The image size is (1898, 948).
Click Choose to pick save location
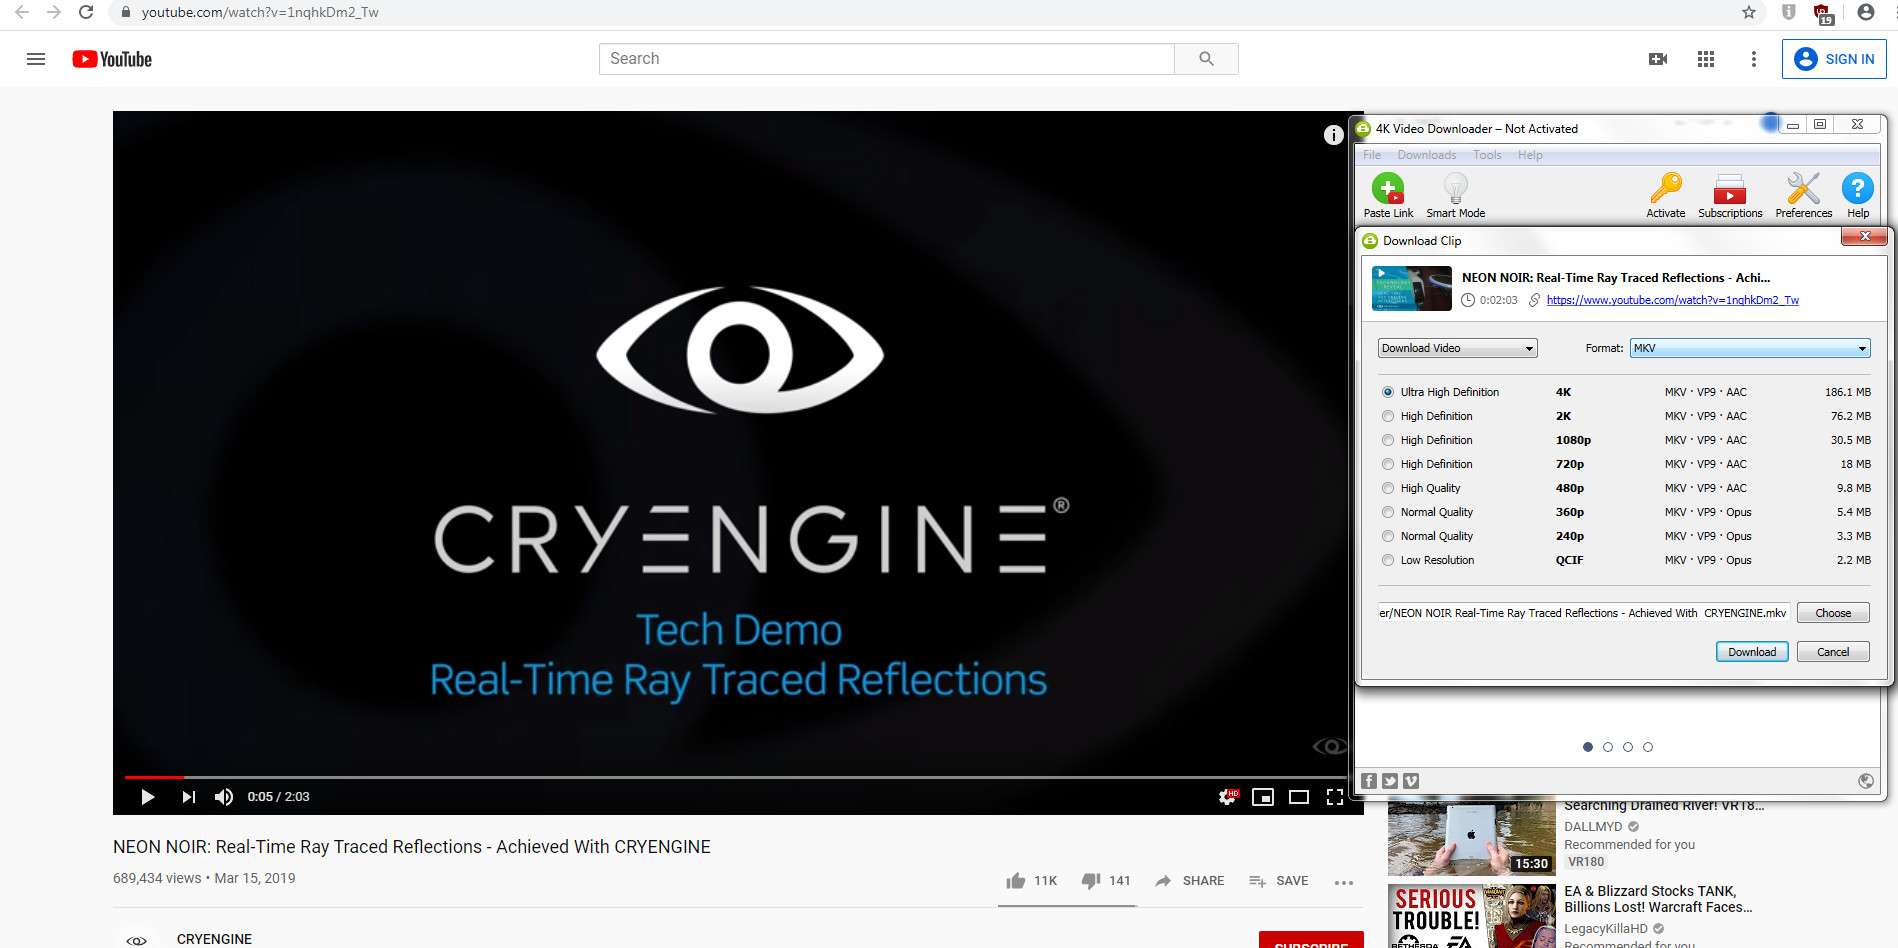tap(1833, 613)
